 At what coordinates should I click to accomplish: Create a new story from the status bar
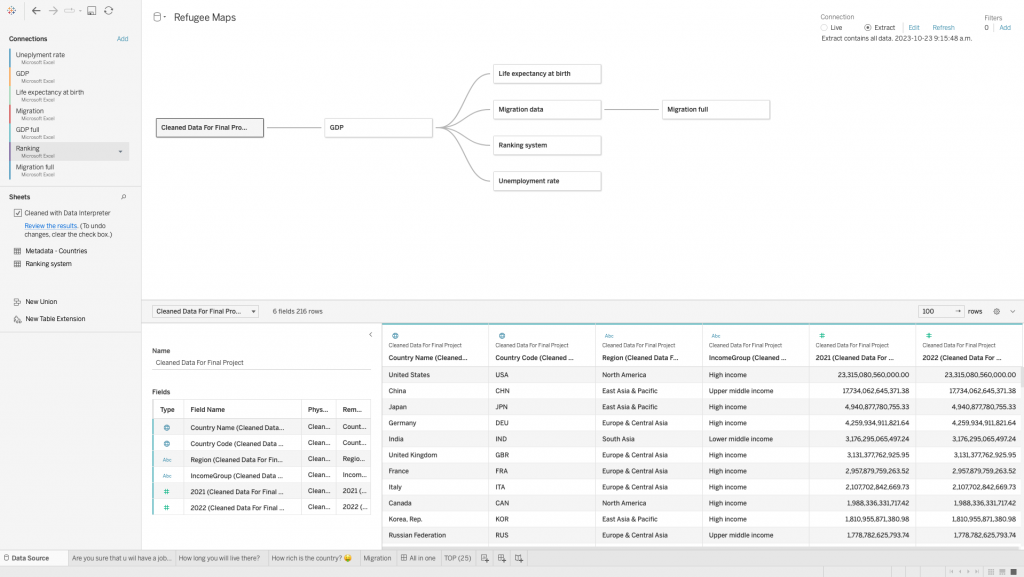[x=518, y=559]
